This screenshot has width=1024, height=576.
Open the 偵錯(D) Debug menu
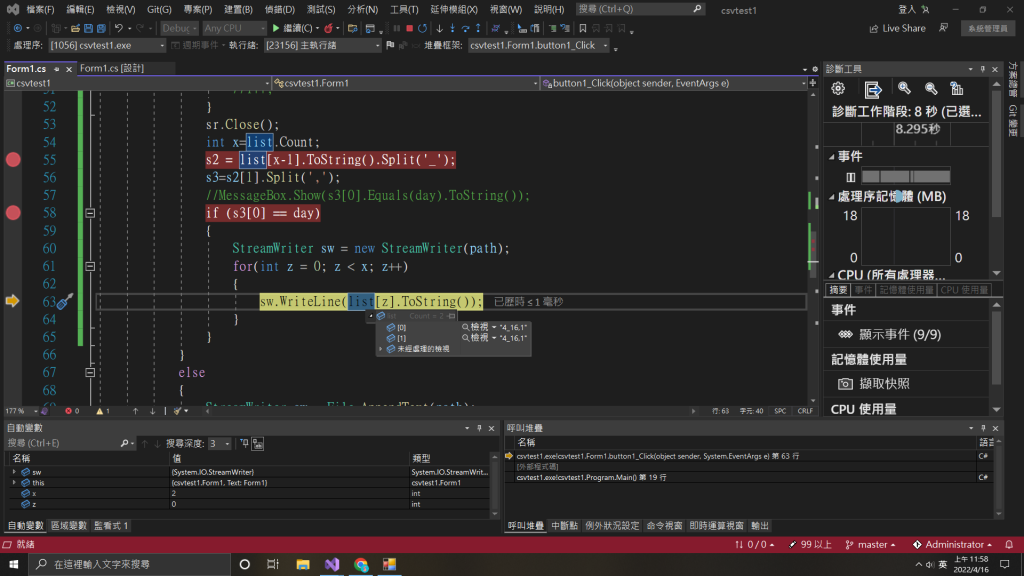coord(280,10)
